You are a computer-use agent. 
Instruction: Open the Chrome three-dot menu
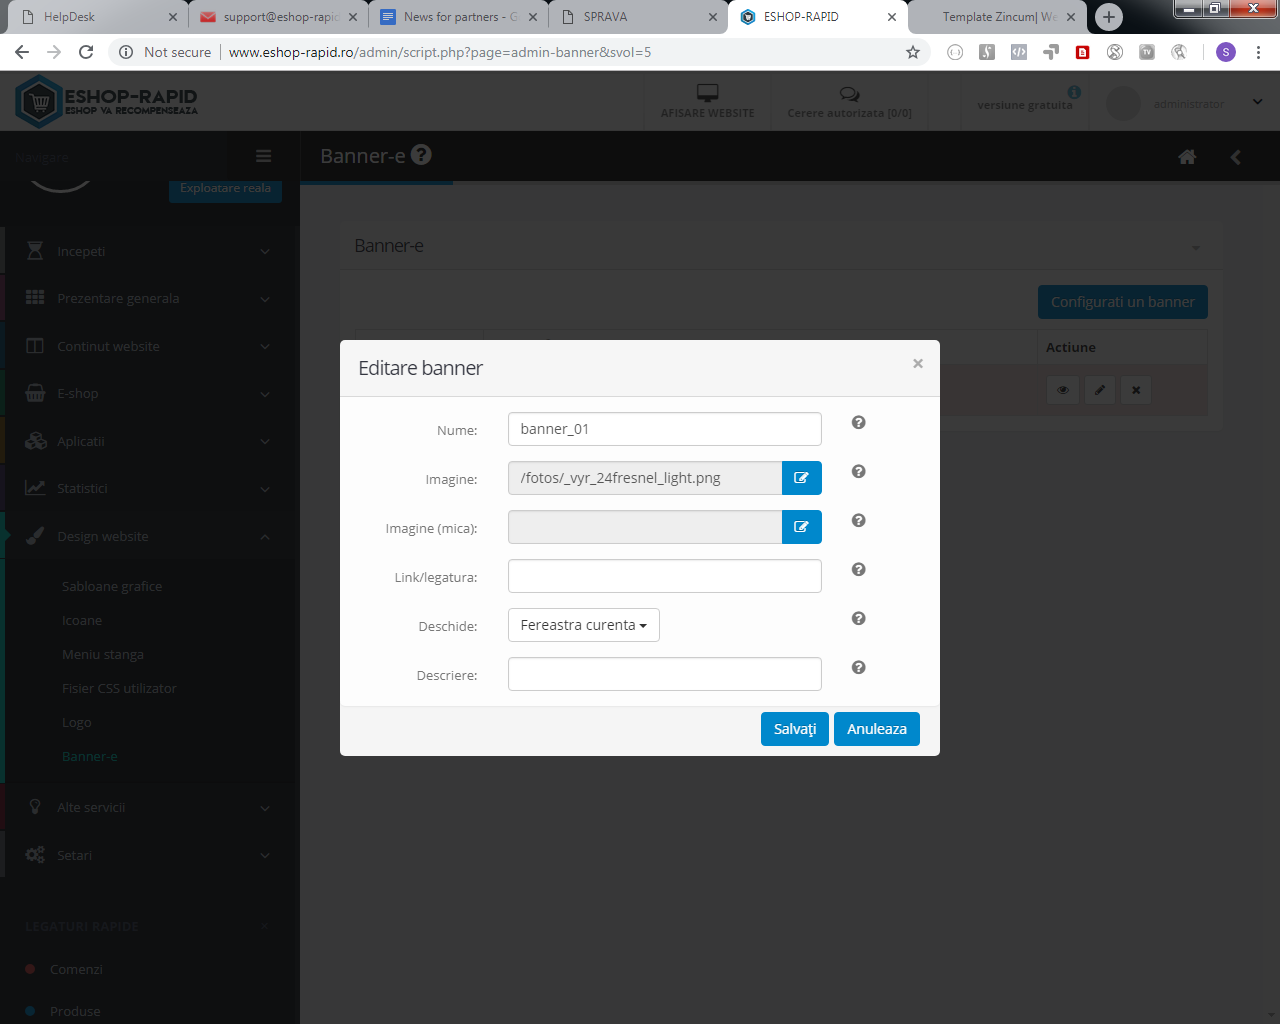(x=1258, y=52)
